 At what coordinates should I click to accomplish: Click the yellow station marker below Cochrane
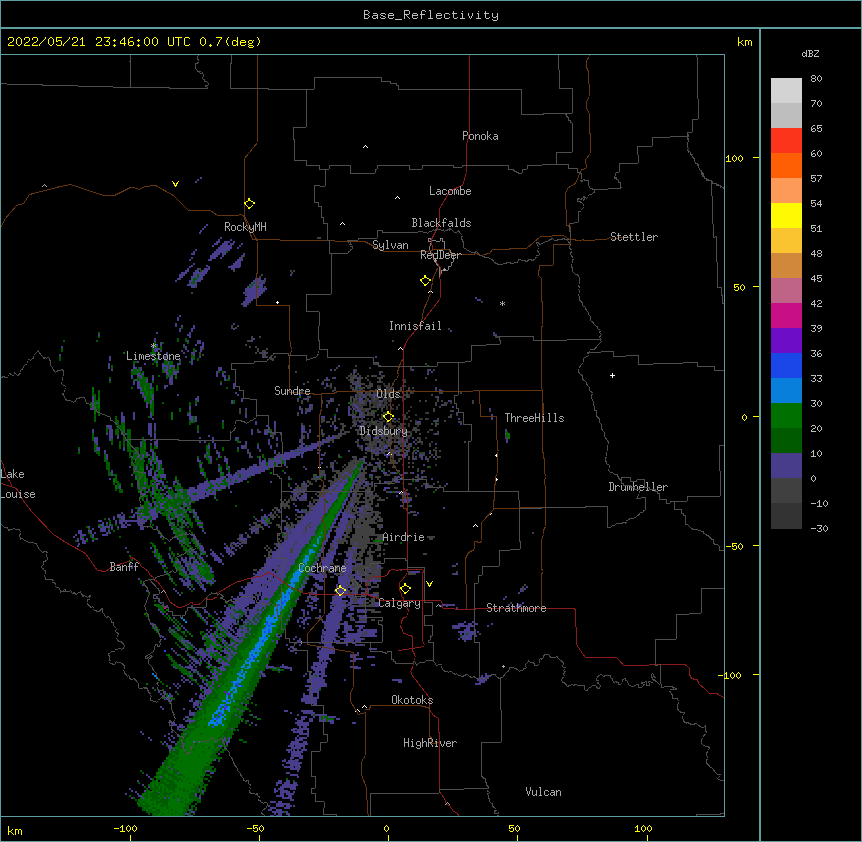click(x=340, y=591)
